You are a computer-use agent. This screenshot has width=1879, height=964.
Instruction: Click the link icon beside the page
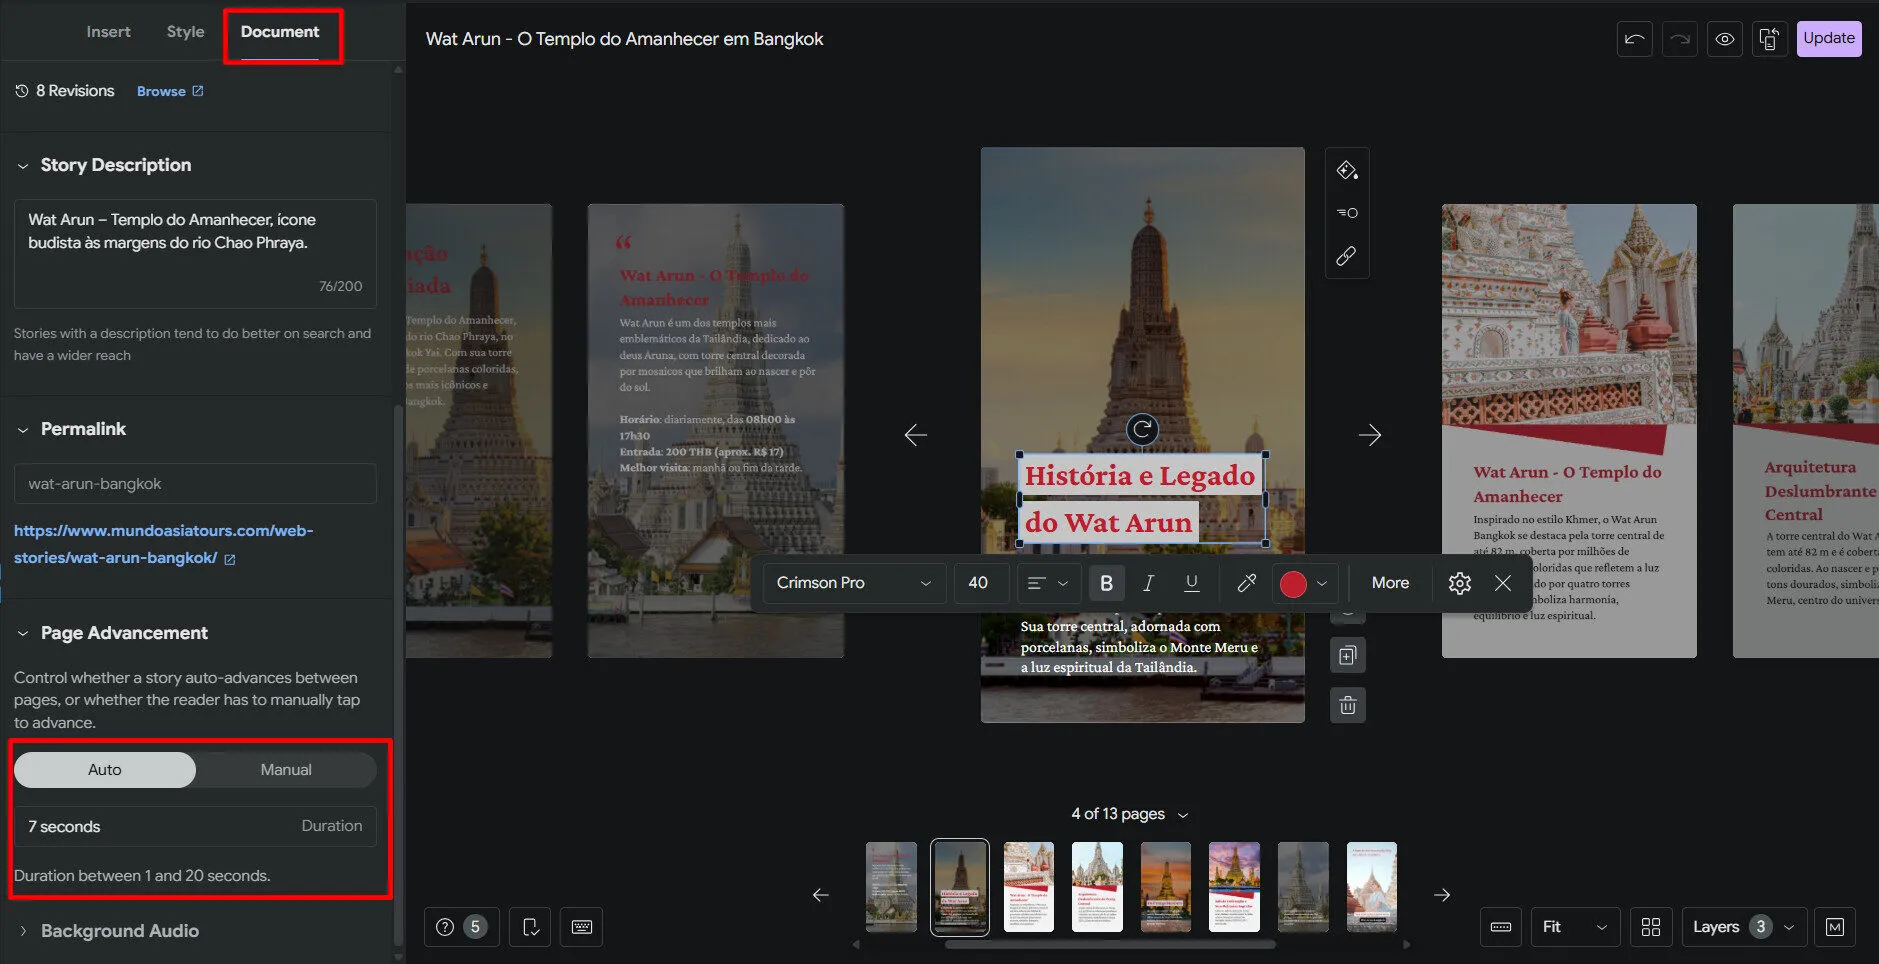click(x=1346, y=256)
